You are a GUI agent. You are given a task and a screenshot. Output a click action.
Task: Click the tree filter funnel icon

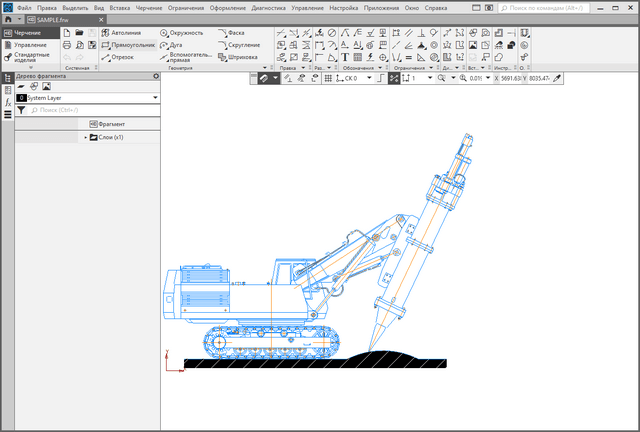(x=21, y=110)
